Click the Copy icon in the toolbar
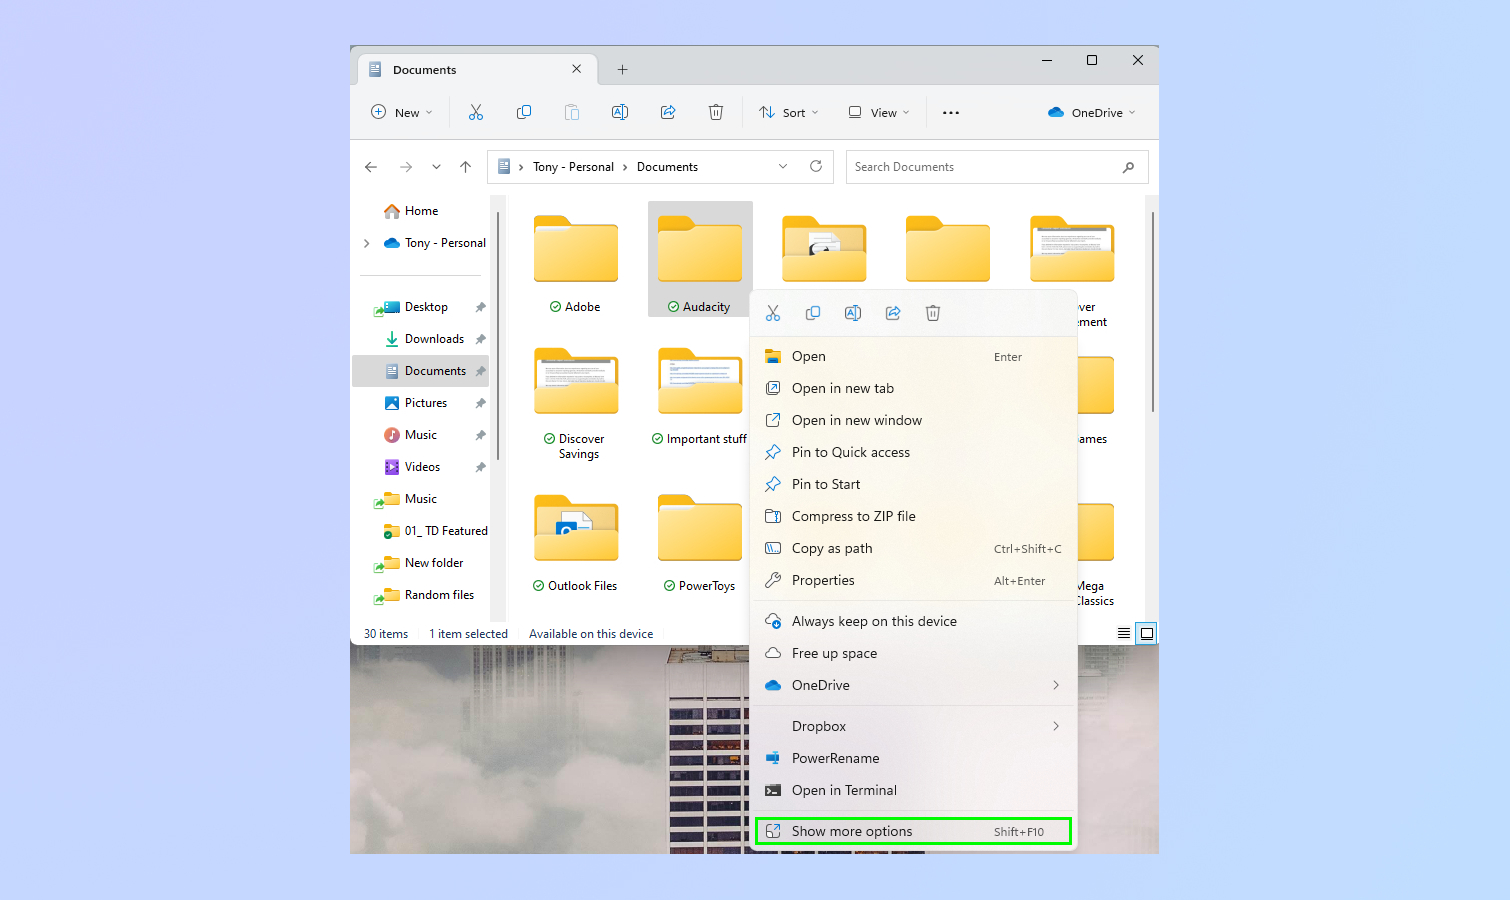Image resolution: width=1510 pixels, height=900 pixels. click(524, 112)
